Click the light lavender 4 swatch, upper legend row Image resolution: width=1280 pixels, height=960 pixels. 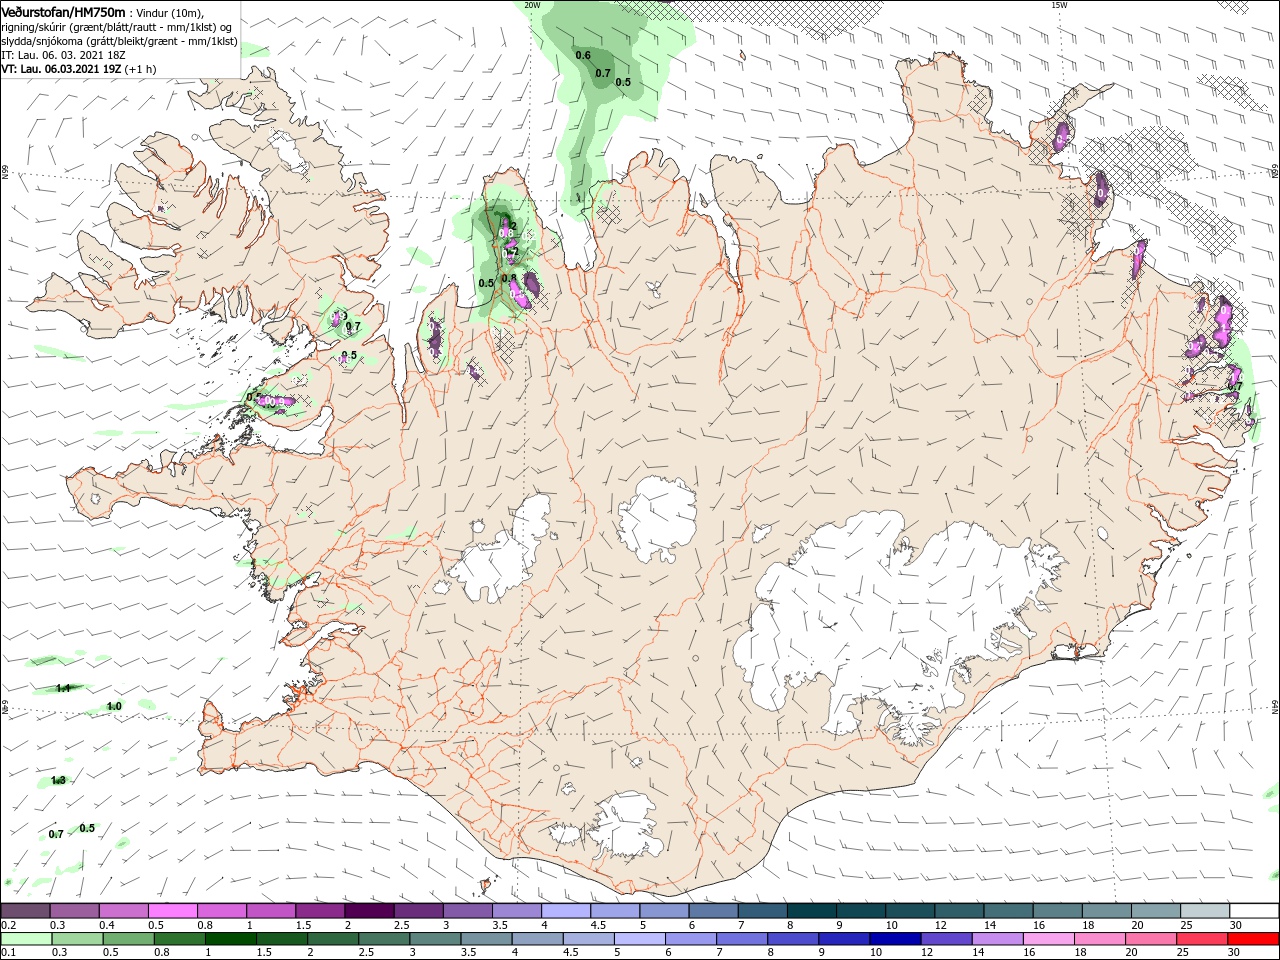click(566, 911)
